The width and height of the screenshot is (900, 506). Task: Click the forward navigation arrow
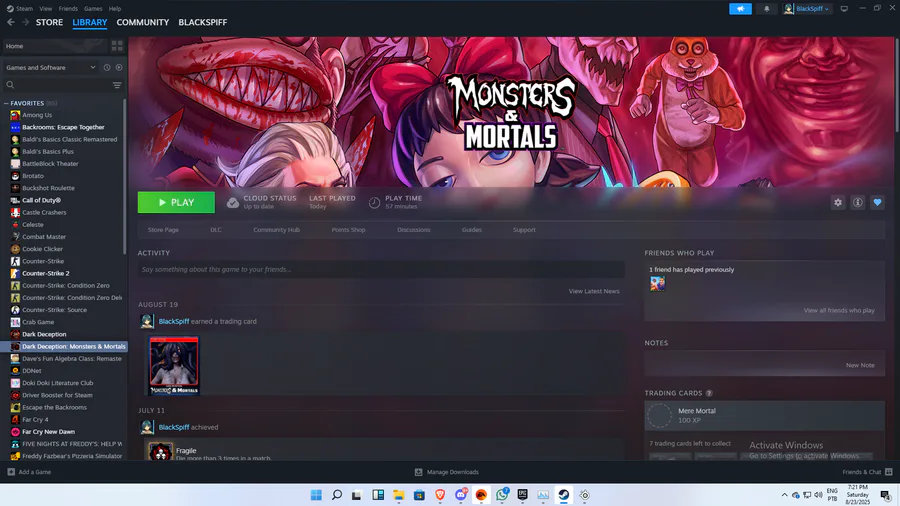coord(25,22)
